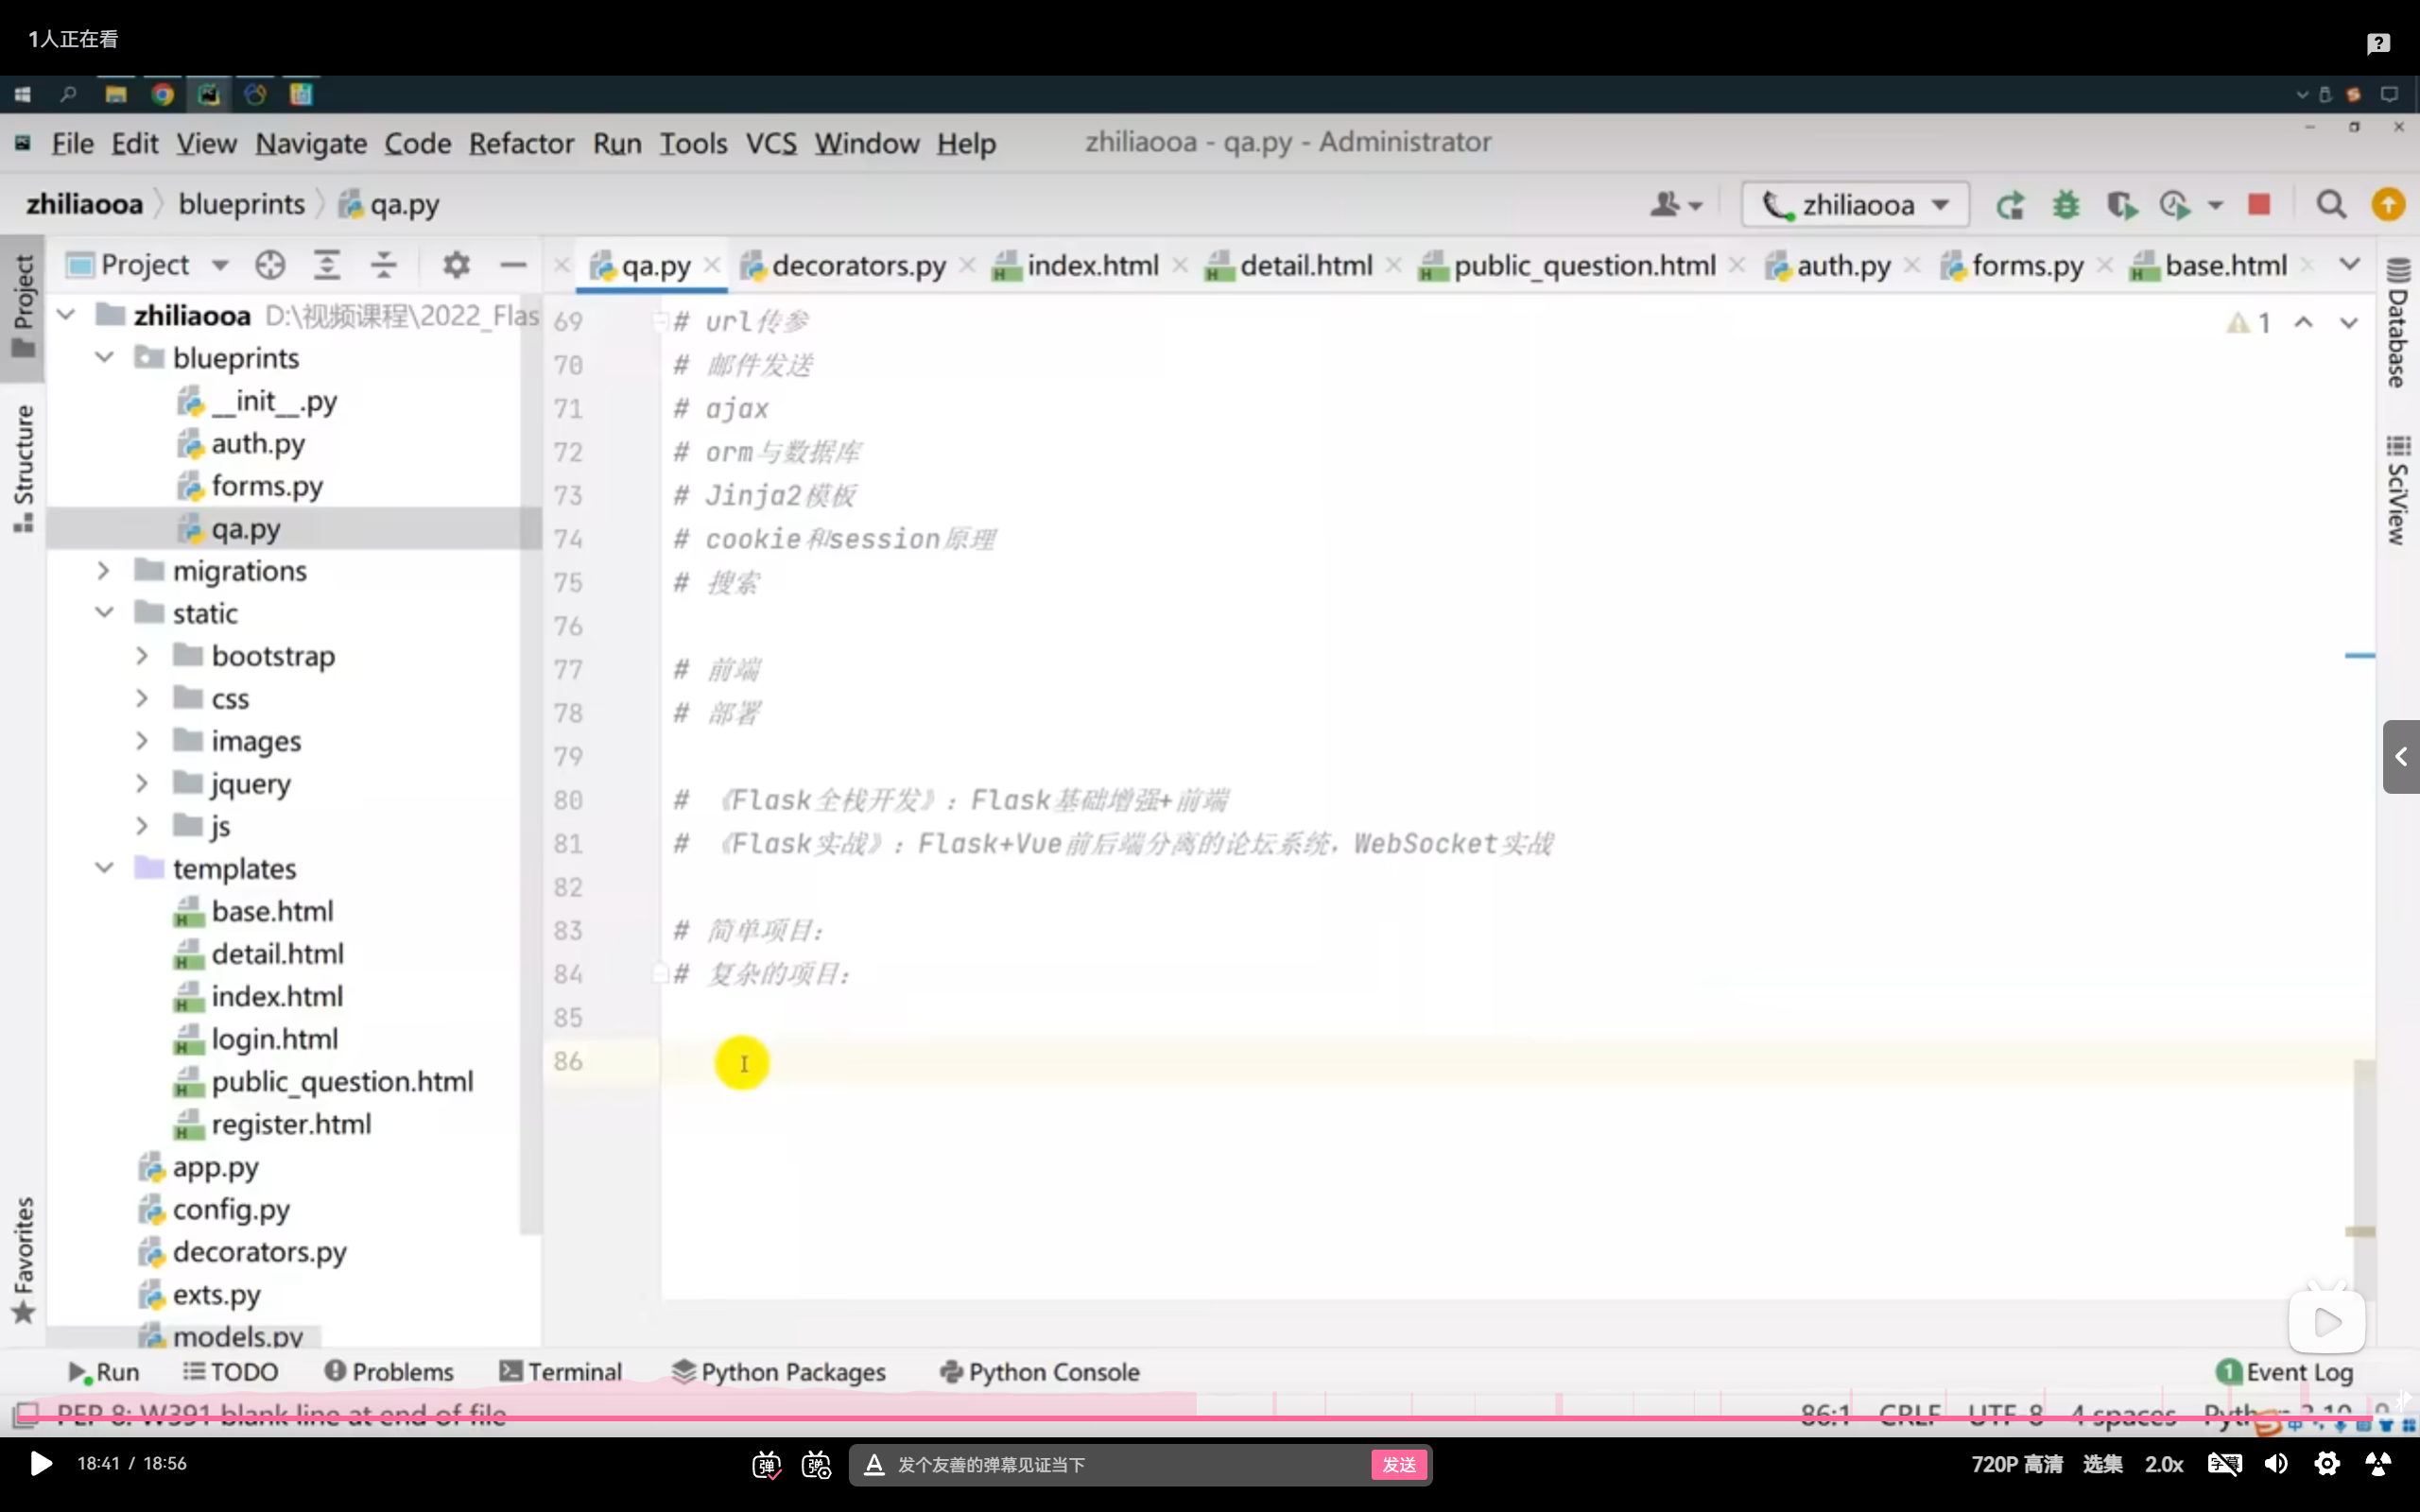Screen dimensions: 2420x1512
Task: Open Search Everywhere using the magnifier icon
Action: coord(2331,205)
